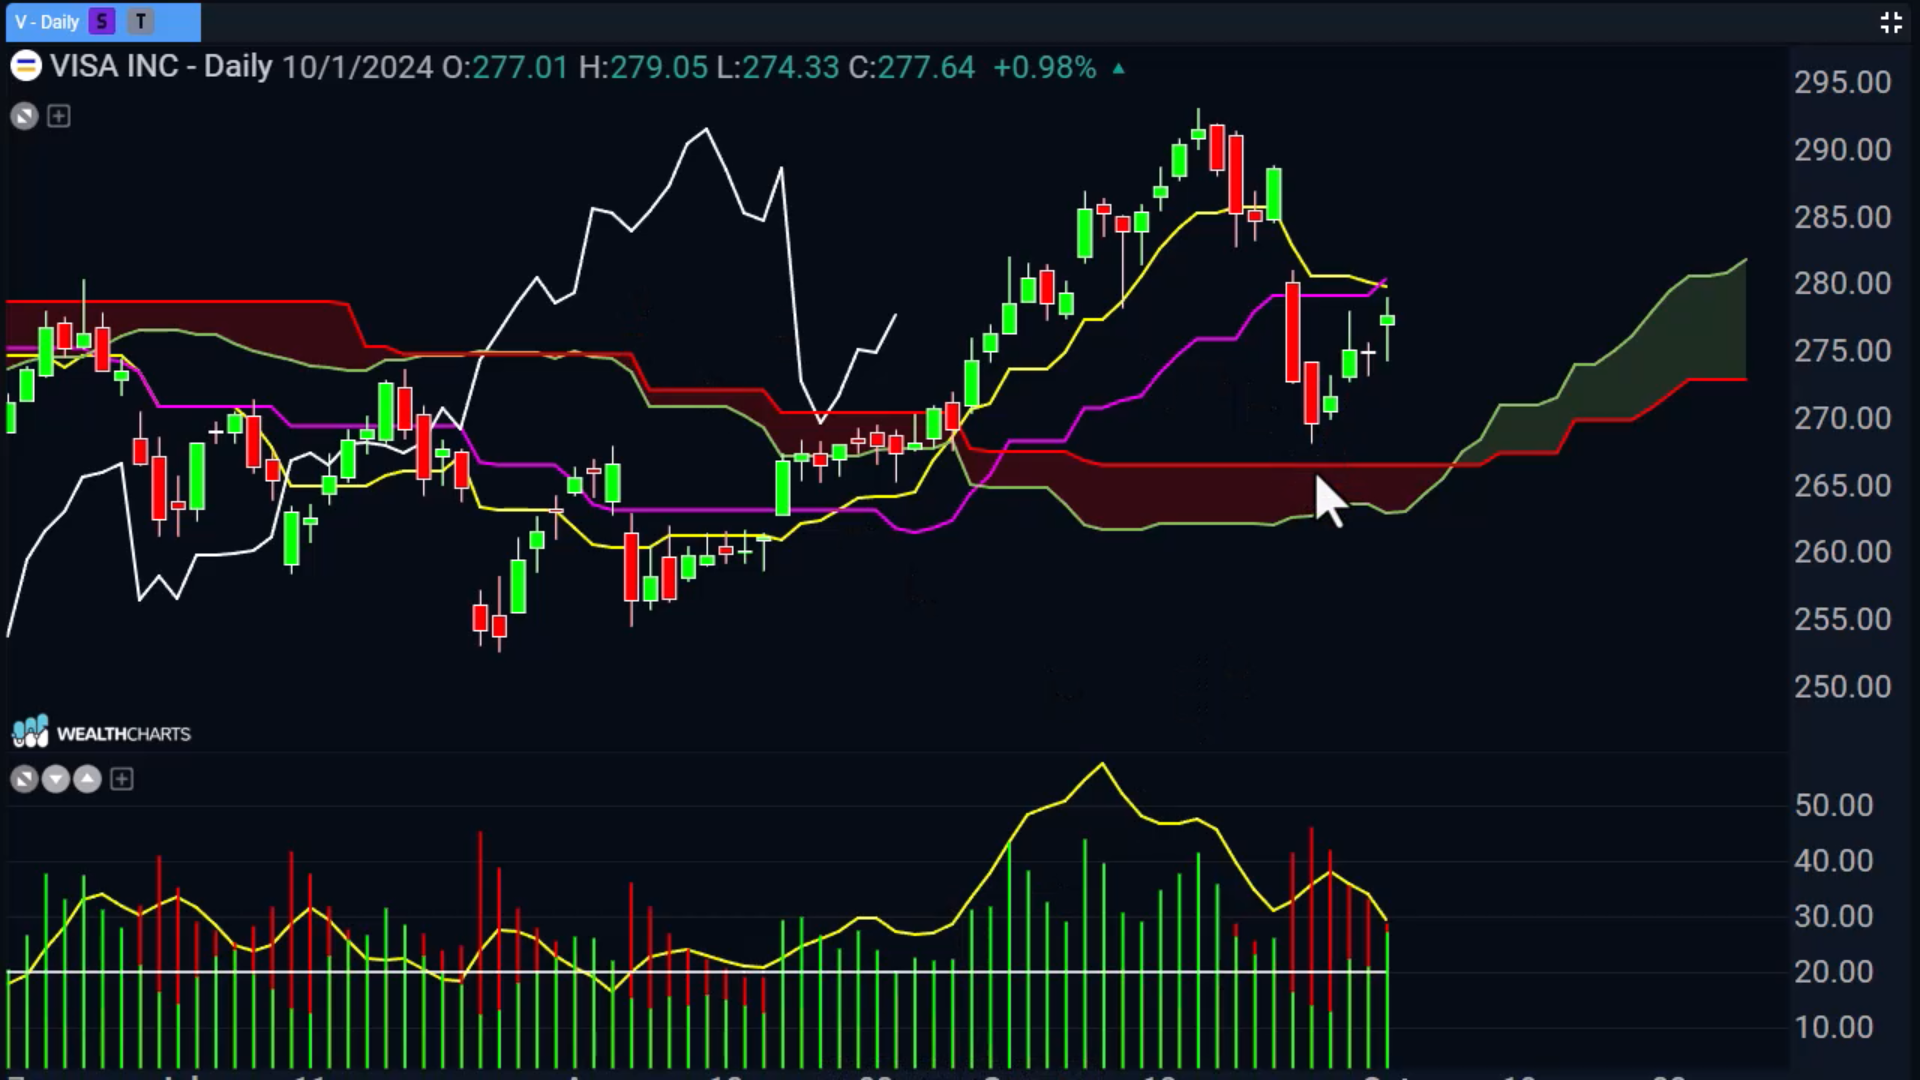Click the purple S badge on chart tab
1920x1080 pixels.
click(x=102, y=21)
